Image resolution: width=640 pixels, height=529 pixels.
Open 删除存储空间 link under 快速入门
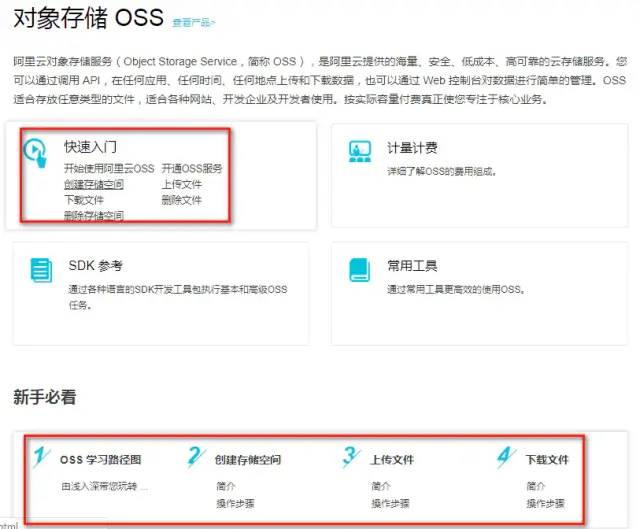click(94, 216)
